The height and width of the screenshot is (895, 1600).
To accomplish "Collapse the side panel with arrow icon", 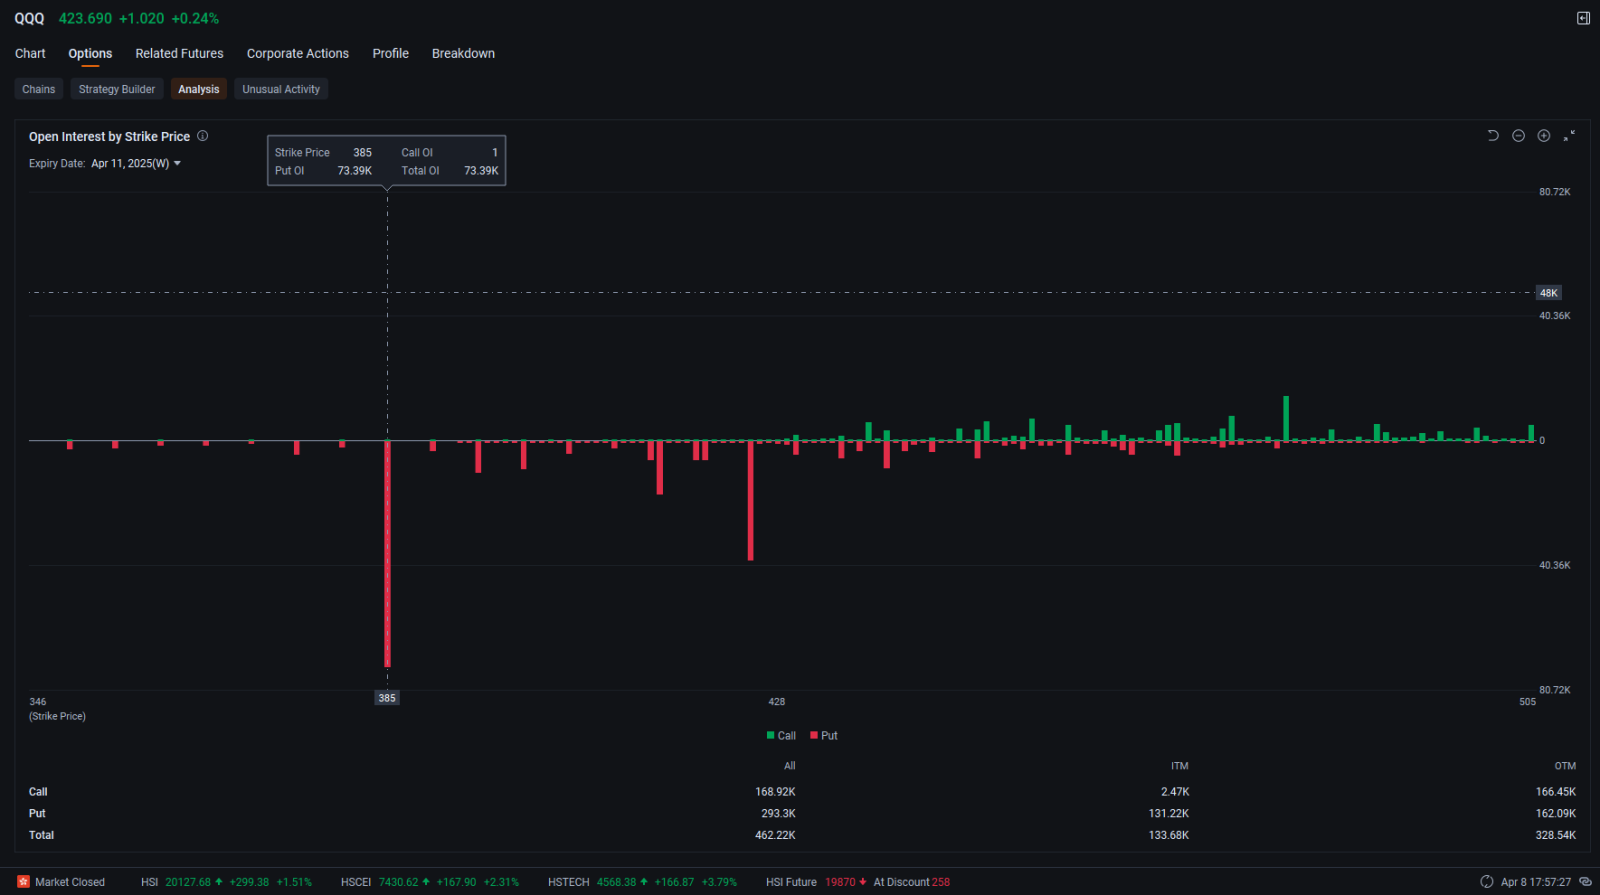I will [1583, 18].
